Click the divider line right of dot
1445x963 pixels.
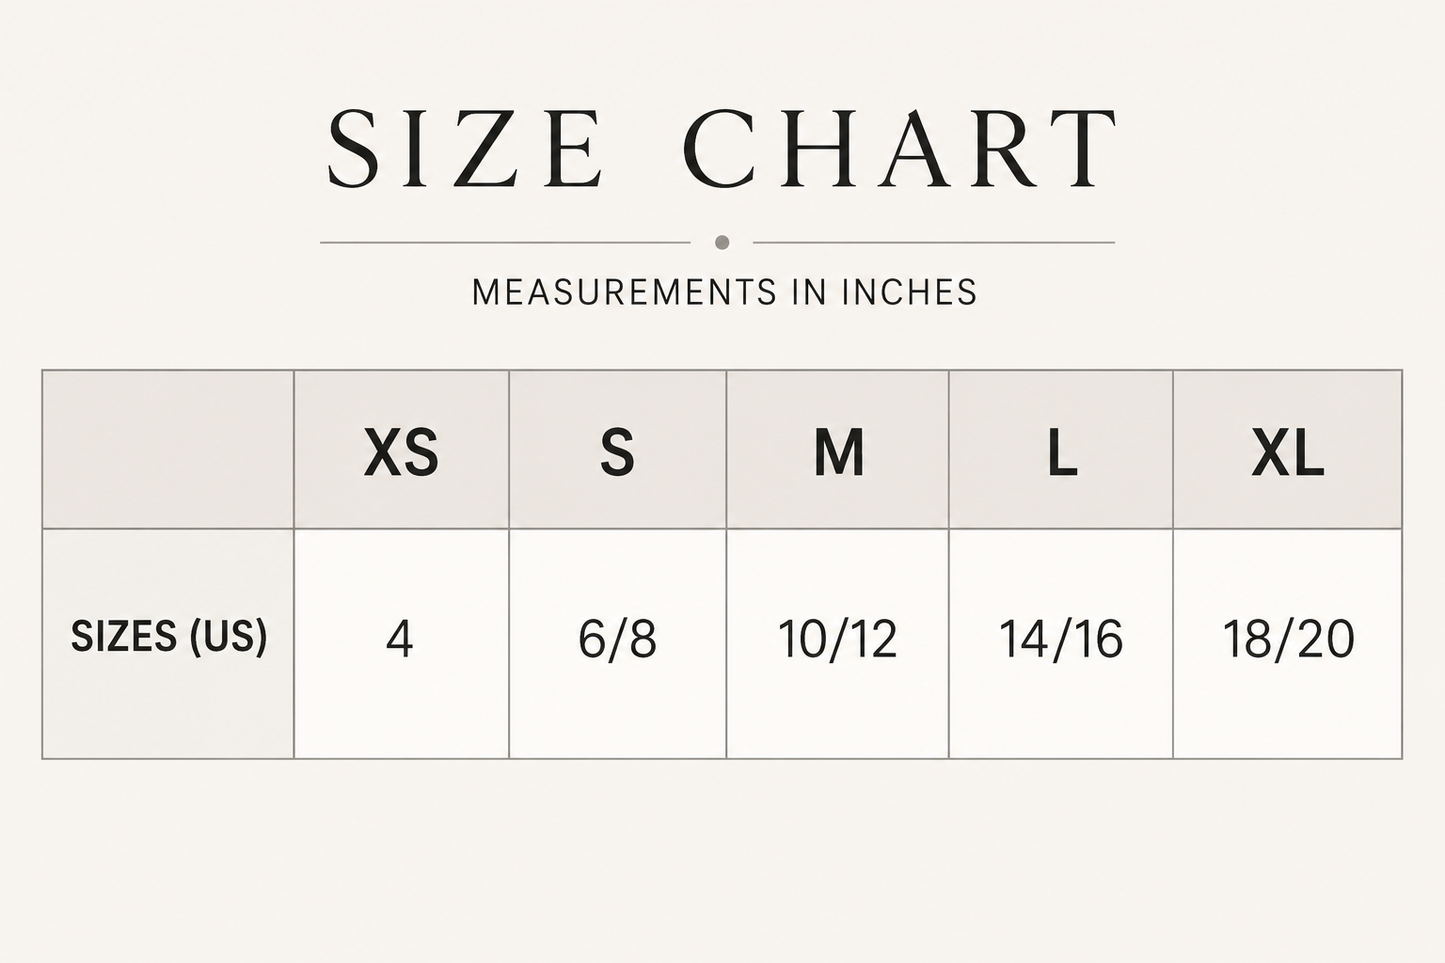[934, 242]
